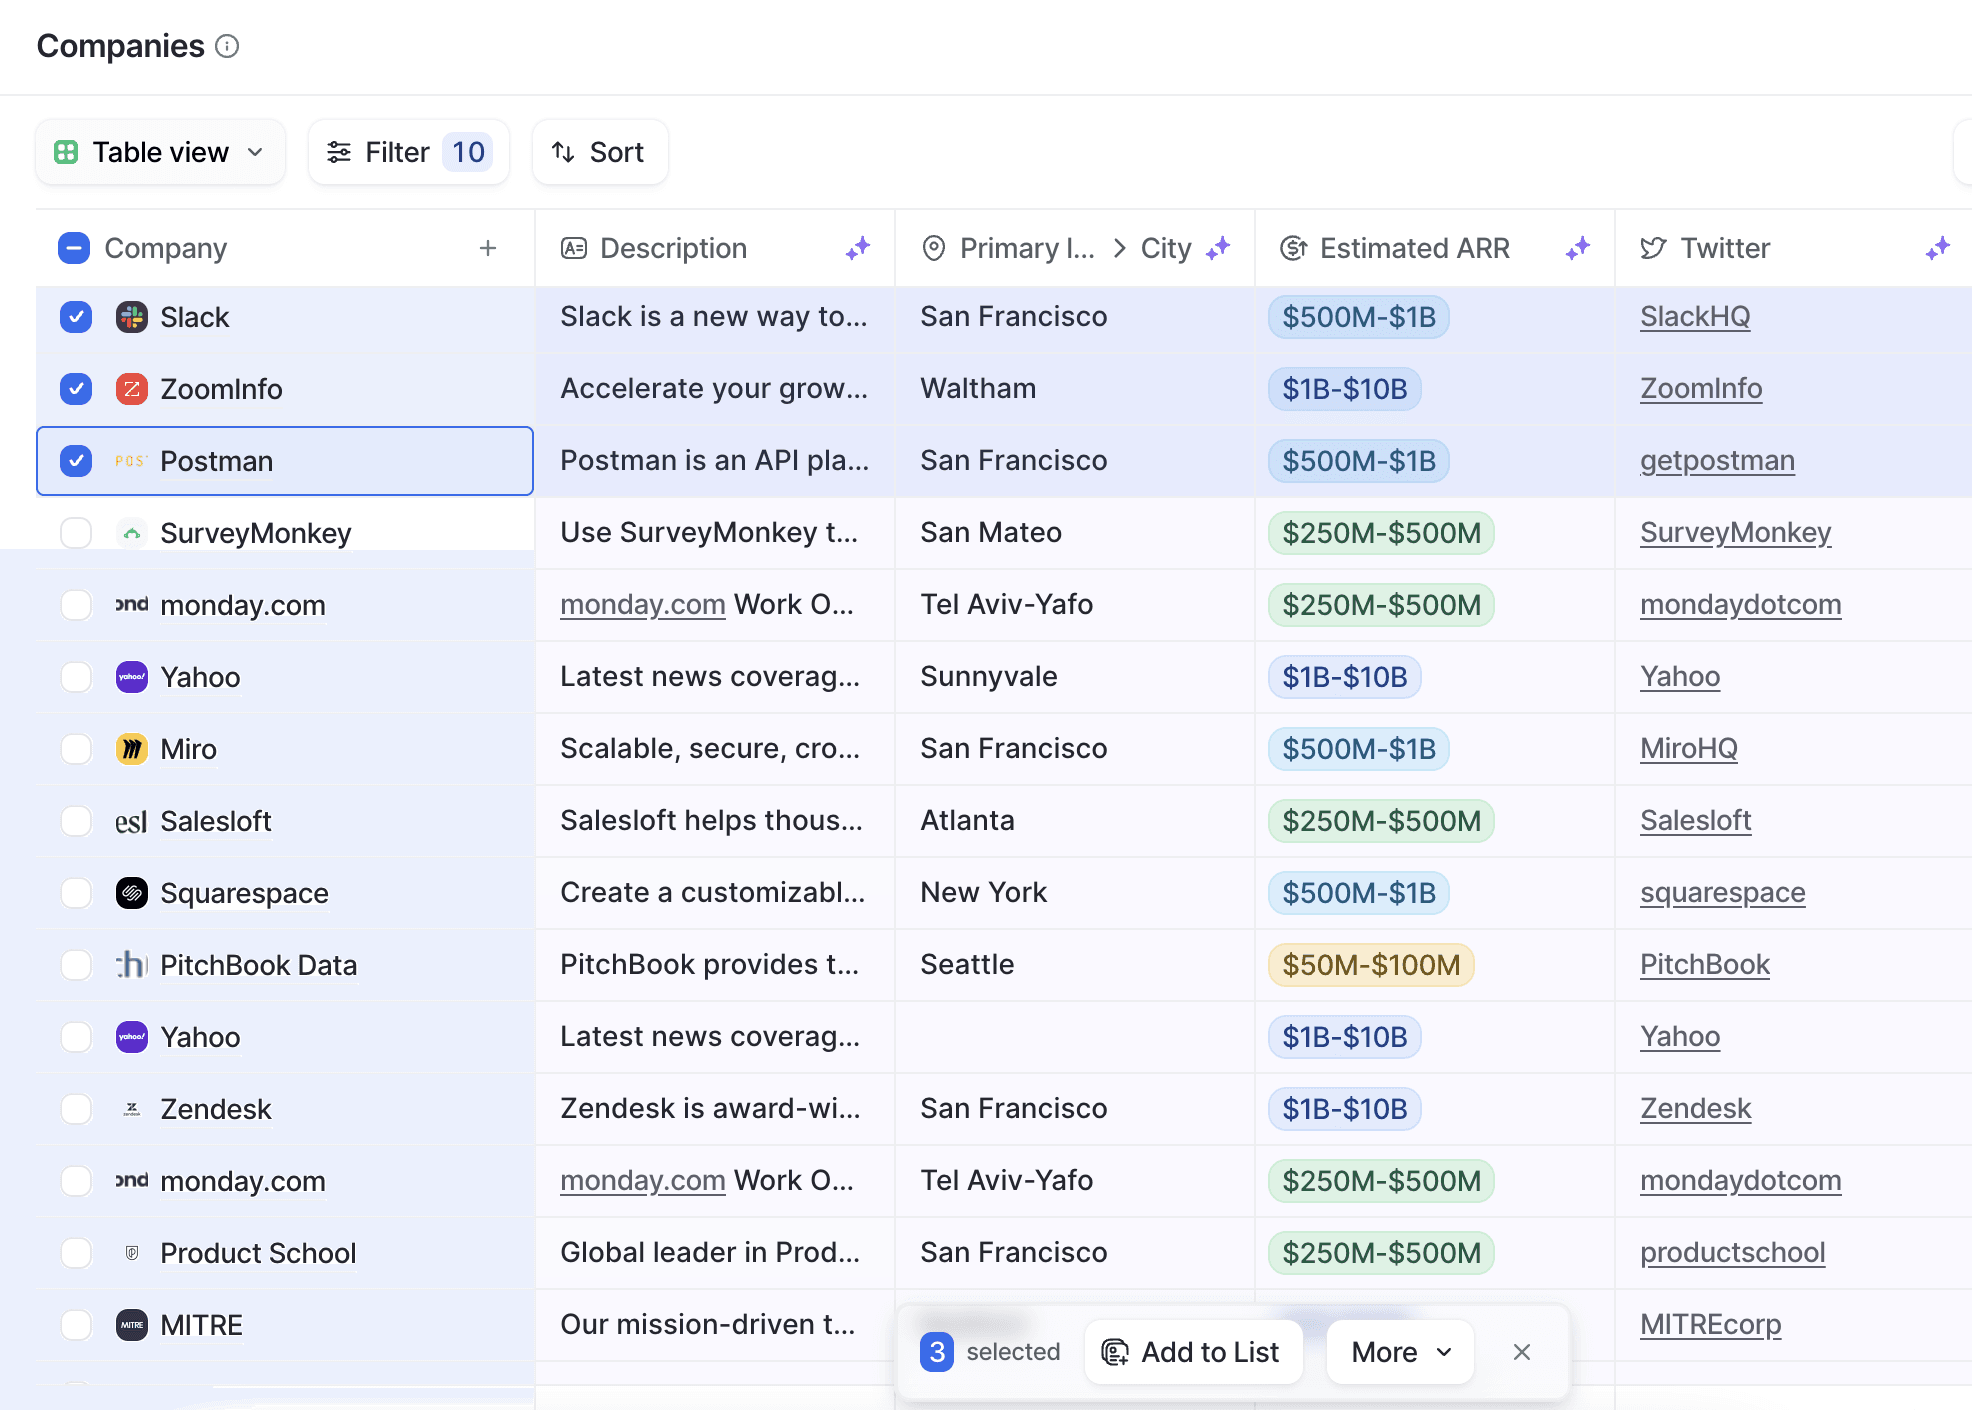Screen dimensions: 1972x1410
Task: Click the location pin icon in Primary location header
Action: pyautogui.click(x=933, y=248)
